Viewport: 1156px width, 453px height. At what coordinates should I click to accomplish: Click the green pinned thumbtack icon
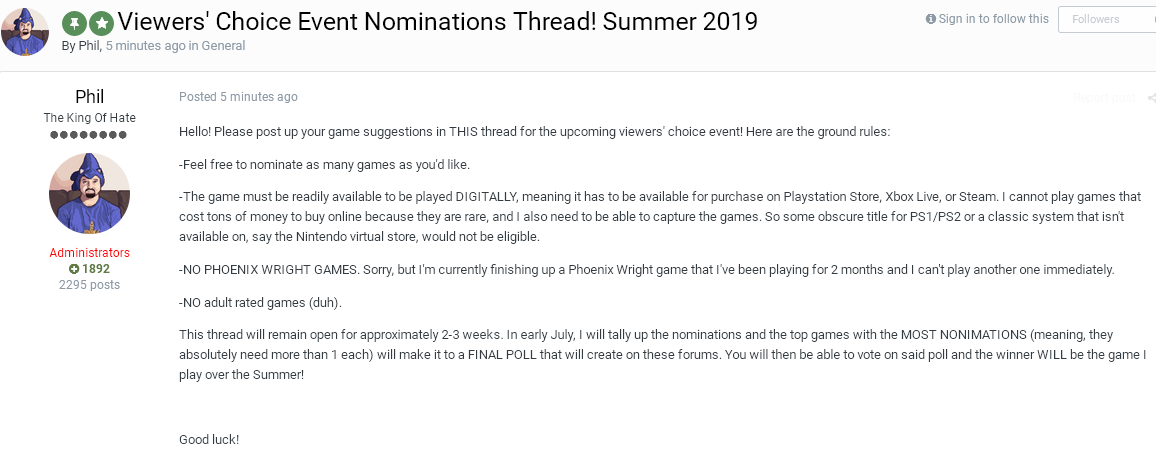click(x=73, y=23)
